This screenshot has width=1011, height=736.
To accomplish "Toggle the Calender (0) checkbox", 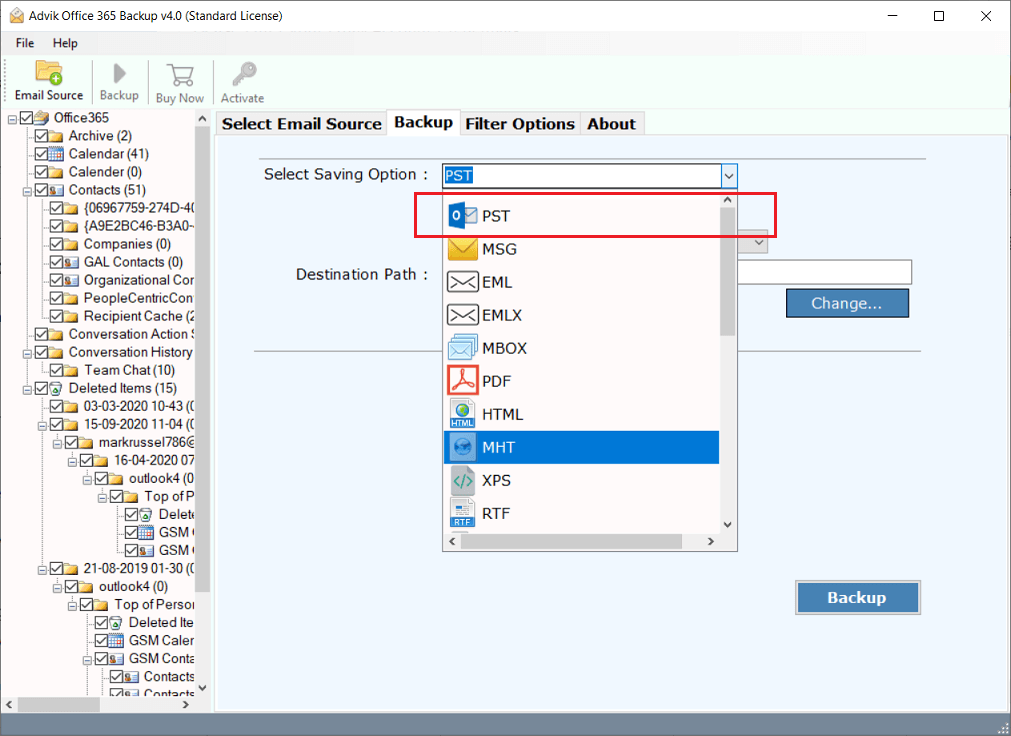I will tap(41, 172).
